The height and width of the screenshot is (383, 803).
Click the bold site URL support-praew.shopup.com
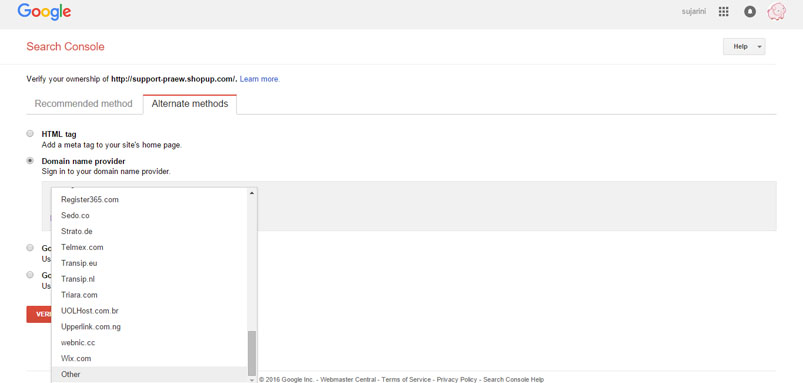click(x=174, y=79)
